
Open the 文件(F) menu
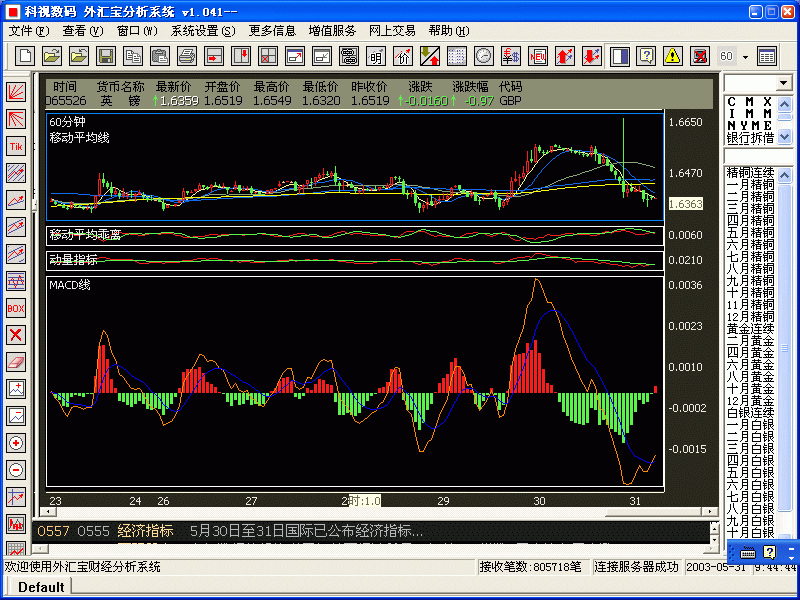(x=29, y=31)
